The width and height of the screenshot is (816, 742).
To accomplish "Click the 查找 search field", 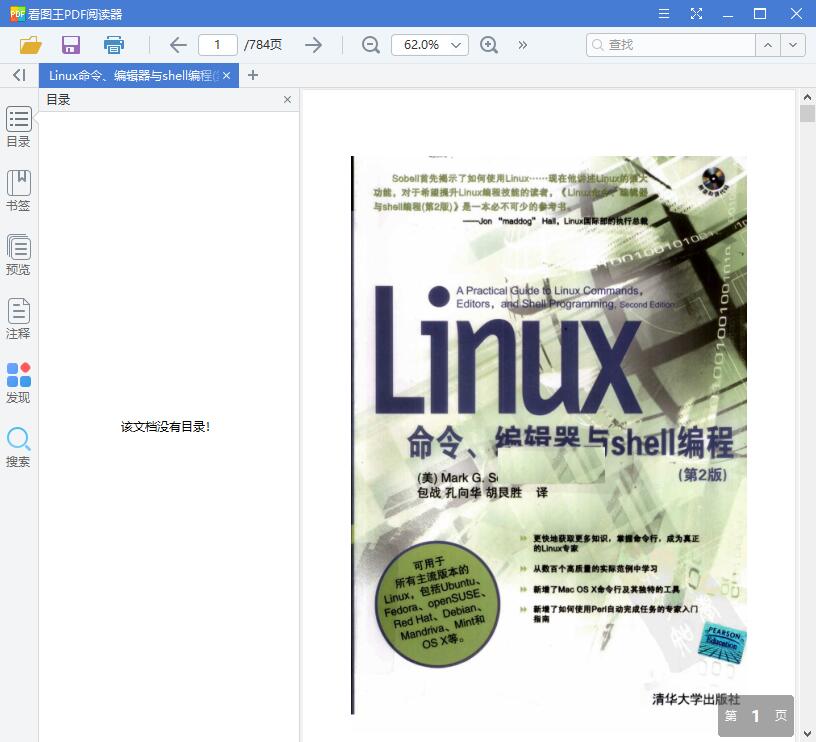I will [x=670, y=45].
